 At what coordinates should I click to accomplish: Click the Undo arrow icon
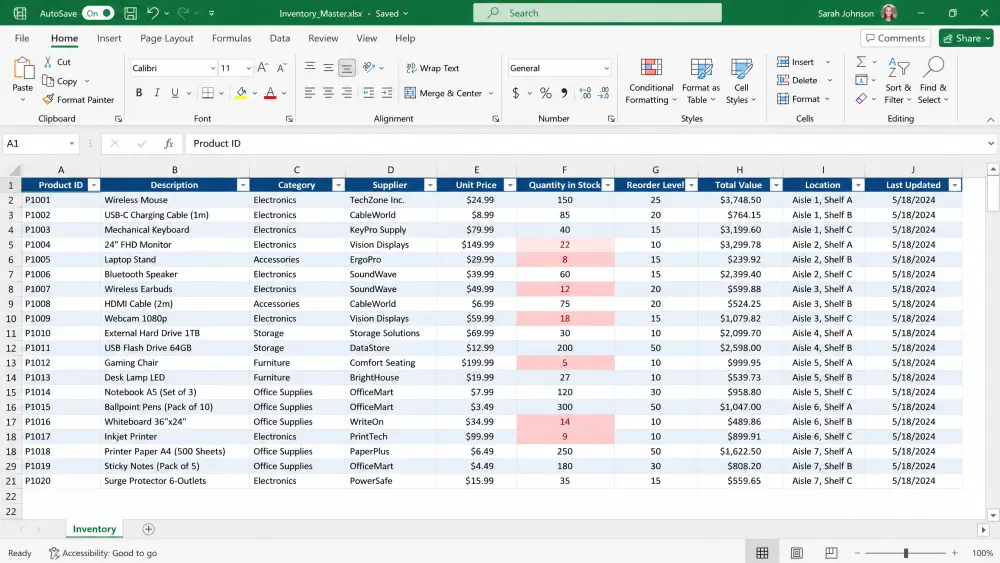point(152,13)
